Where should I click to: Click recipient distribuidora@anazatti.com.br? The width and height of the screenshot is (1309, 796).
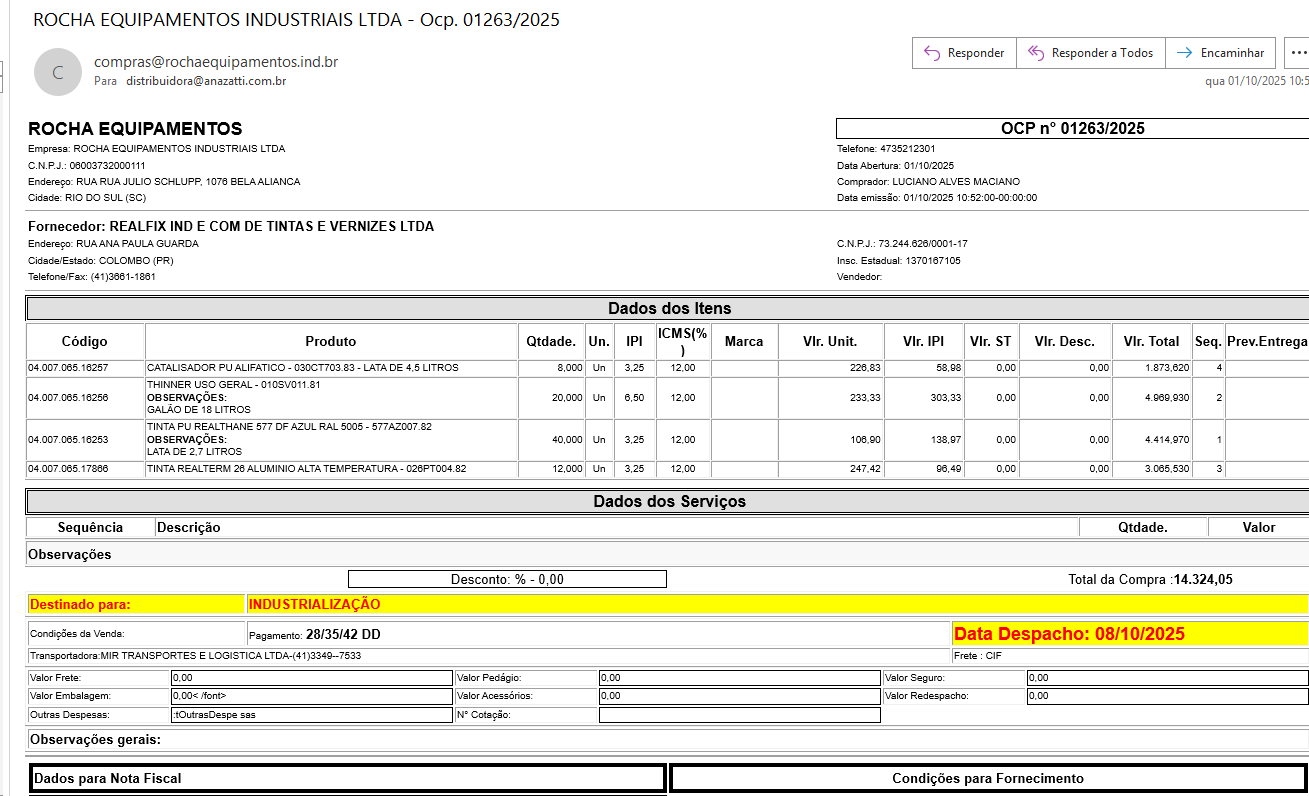206,81
